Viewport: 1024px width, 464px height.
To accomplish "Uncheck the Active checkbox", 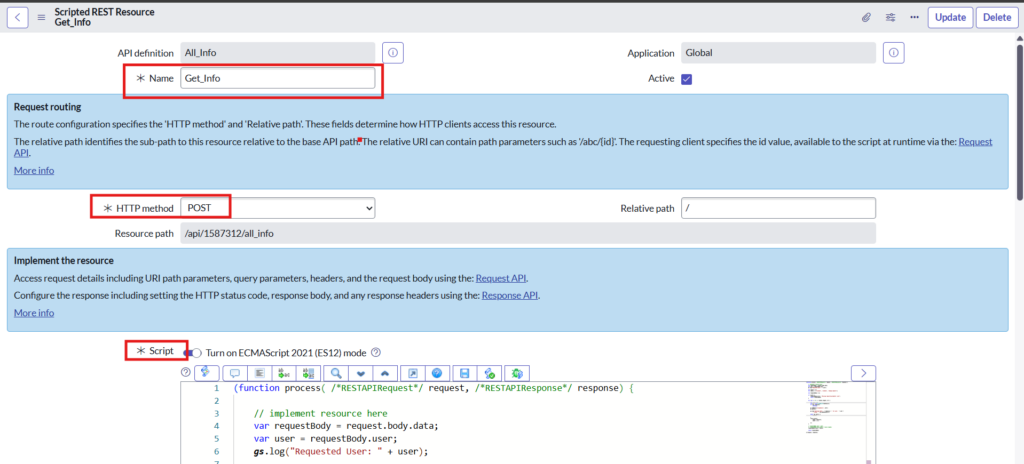I will pyautogui.click(x=686, y=79).
